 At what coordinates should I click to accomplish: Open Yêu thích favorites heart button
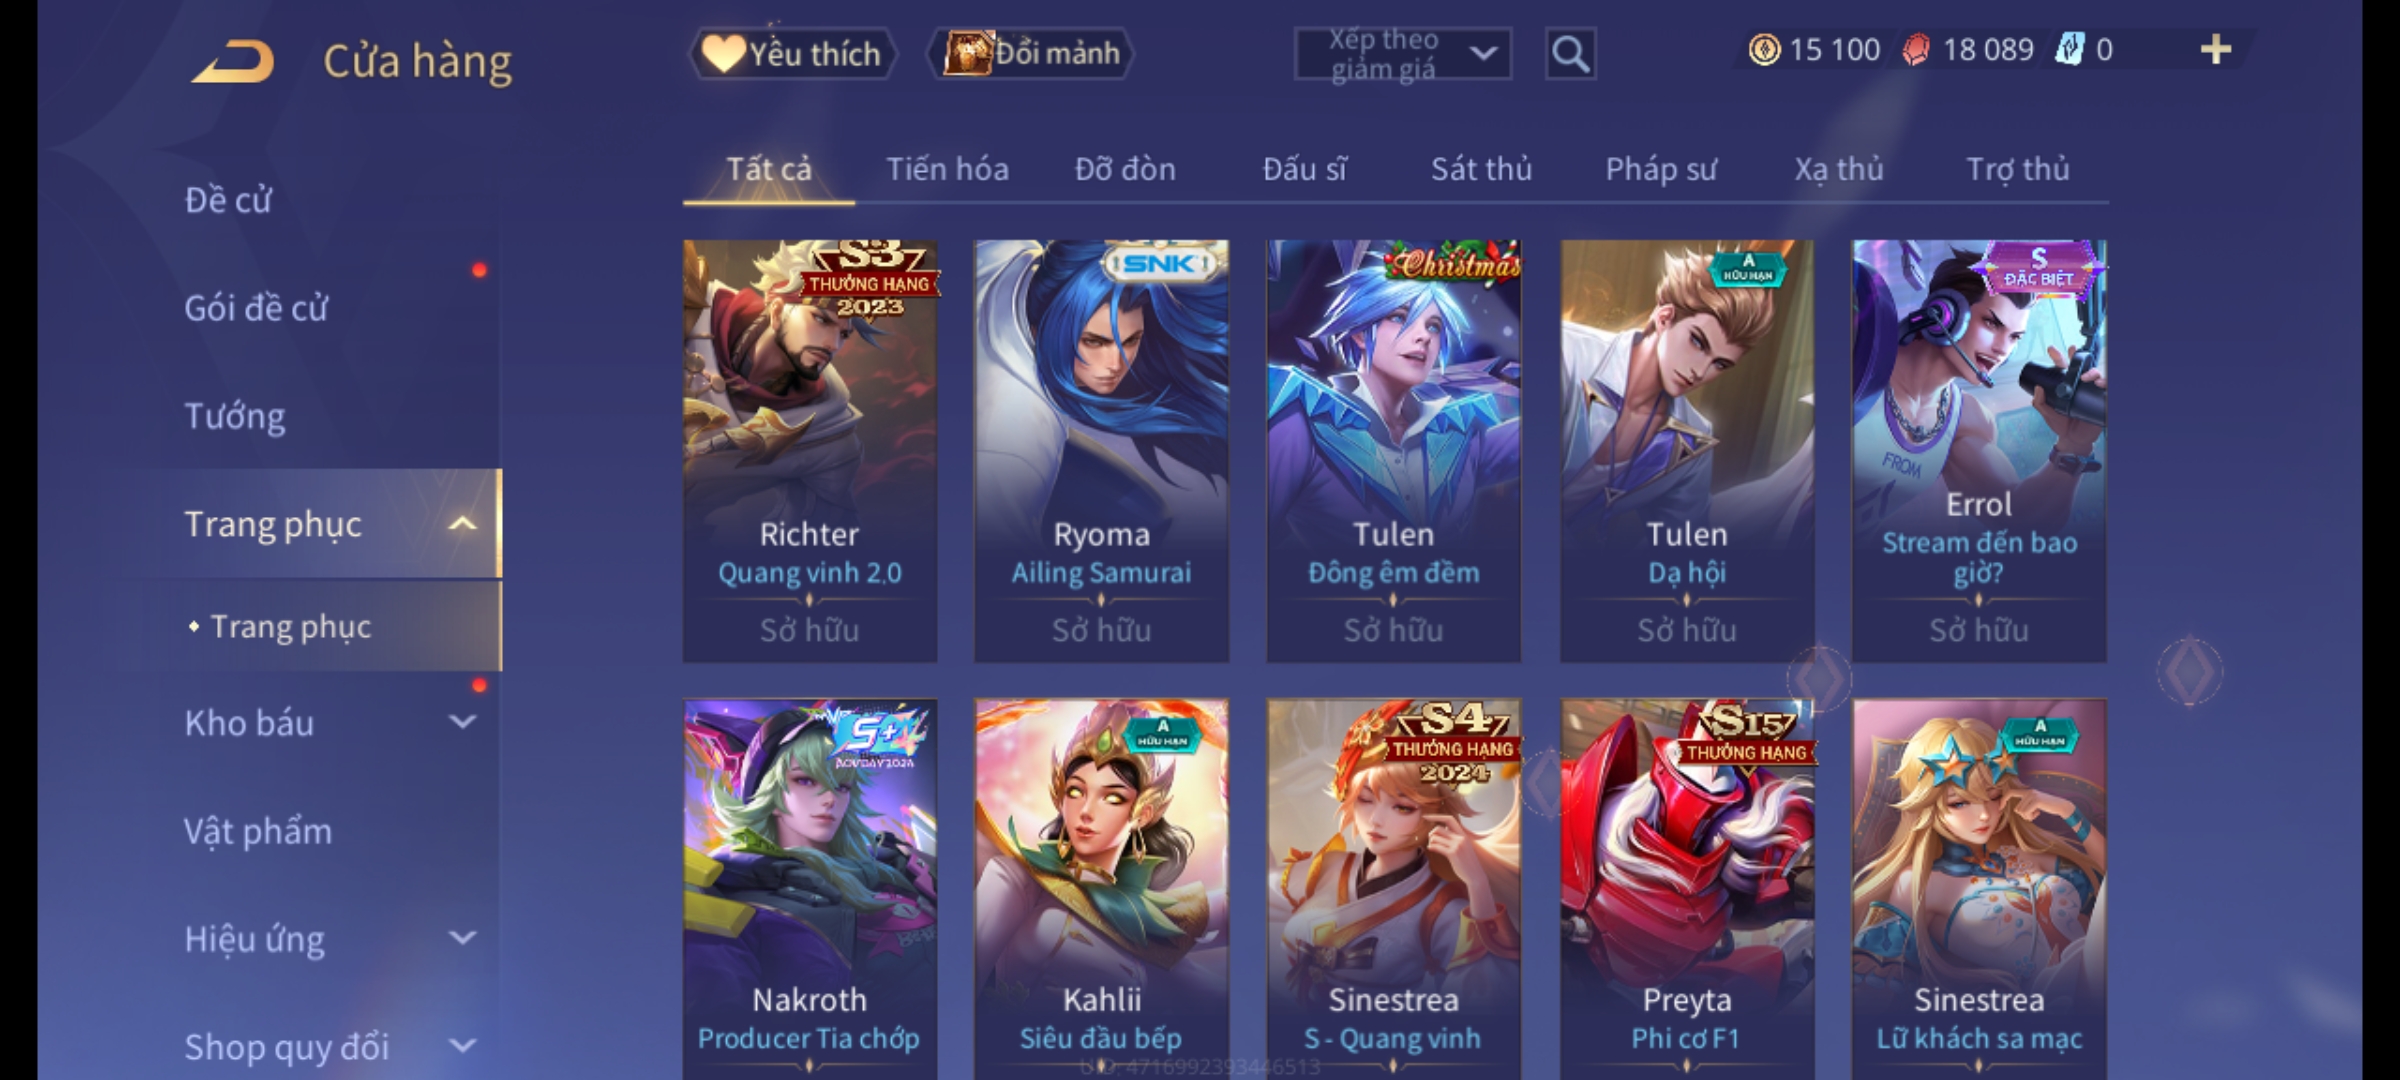coord(792,53)
